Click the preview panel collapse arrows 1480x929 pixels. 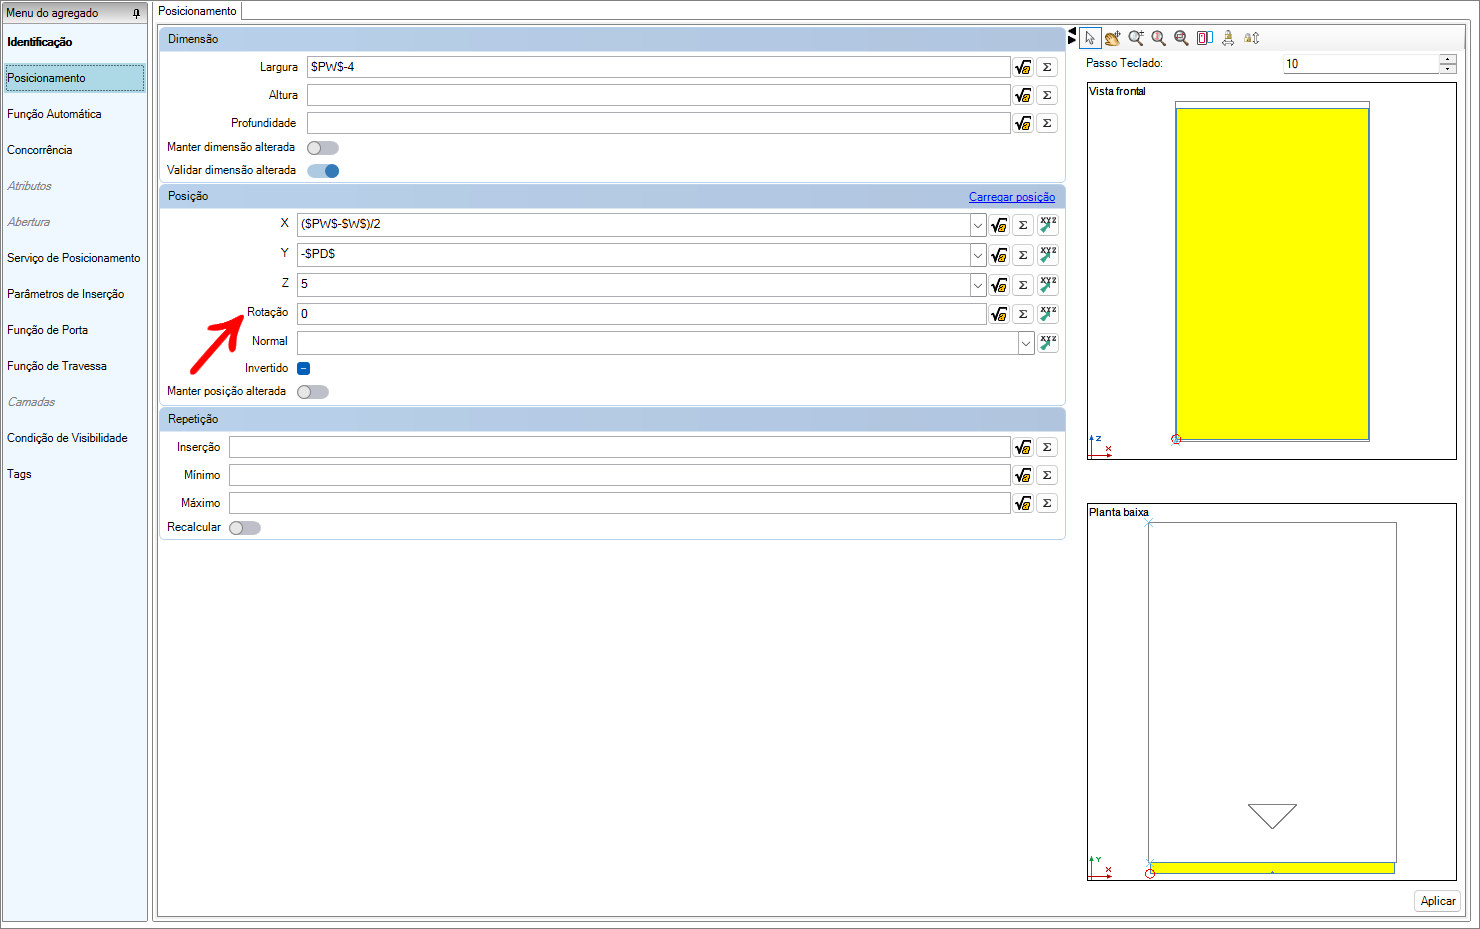1072,36
